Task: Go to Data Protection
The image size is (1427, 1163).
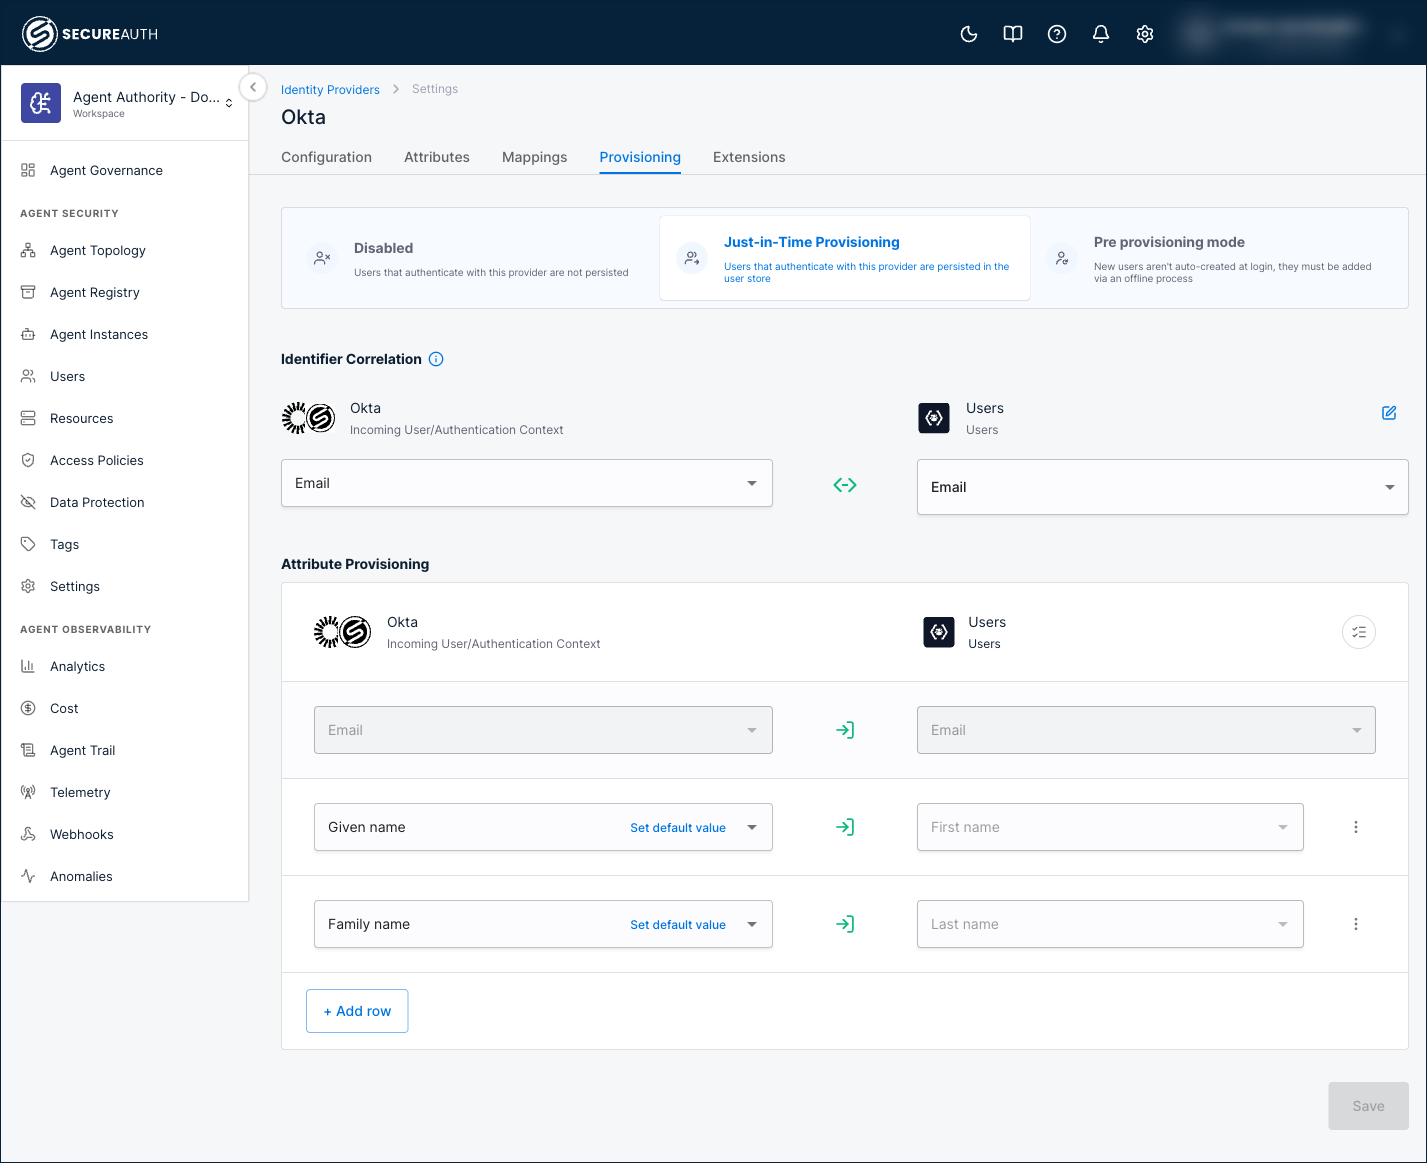Action: 97,502
